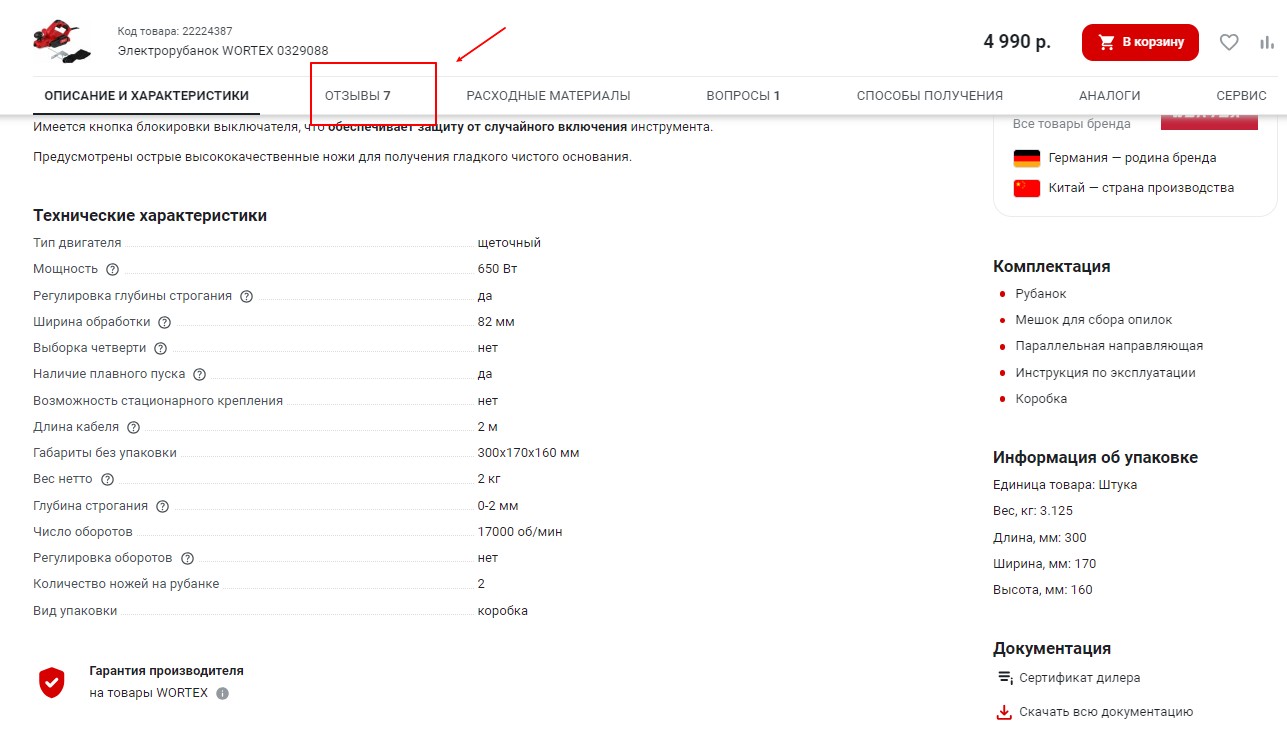This screenshot has width=1287, height=743.
Task: Click 'Возможность стационарного крепления' label
Action: click(x=158, y=400)
